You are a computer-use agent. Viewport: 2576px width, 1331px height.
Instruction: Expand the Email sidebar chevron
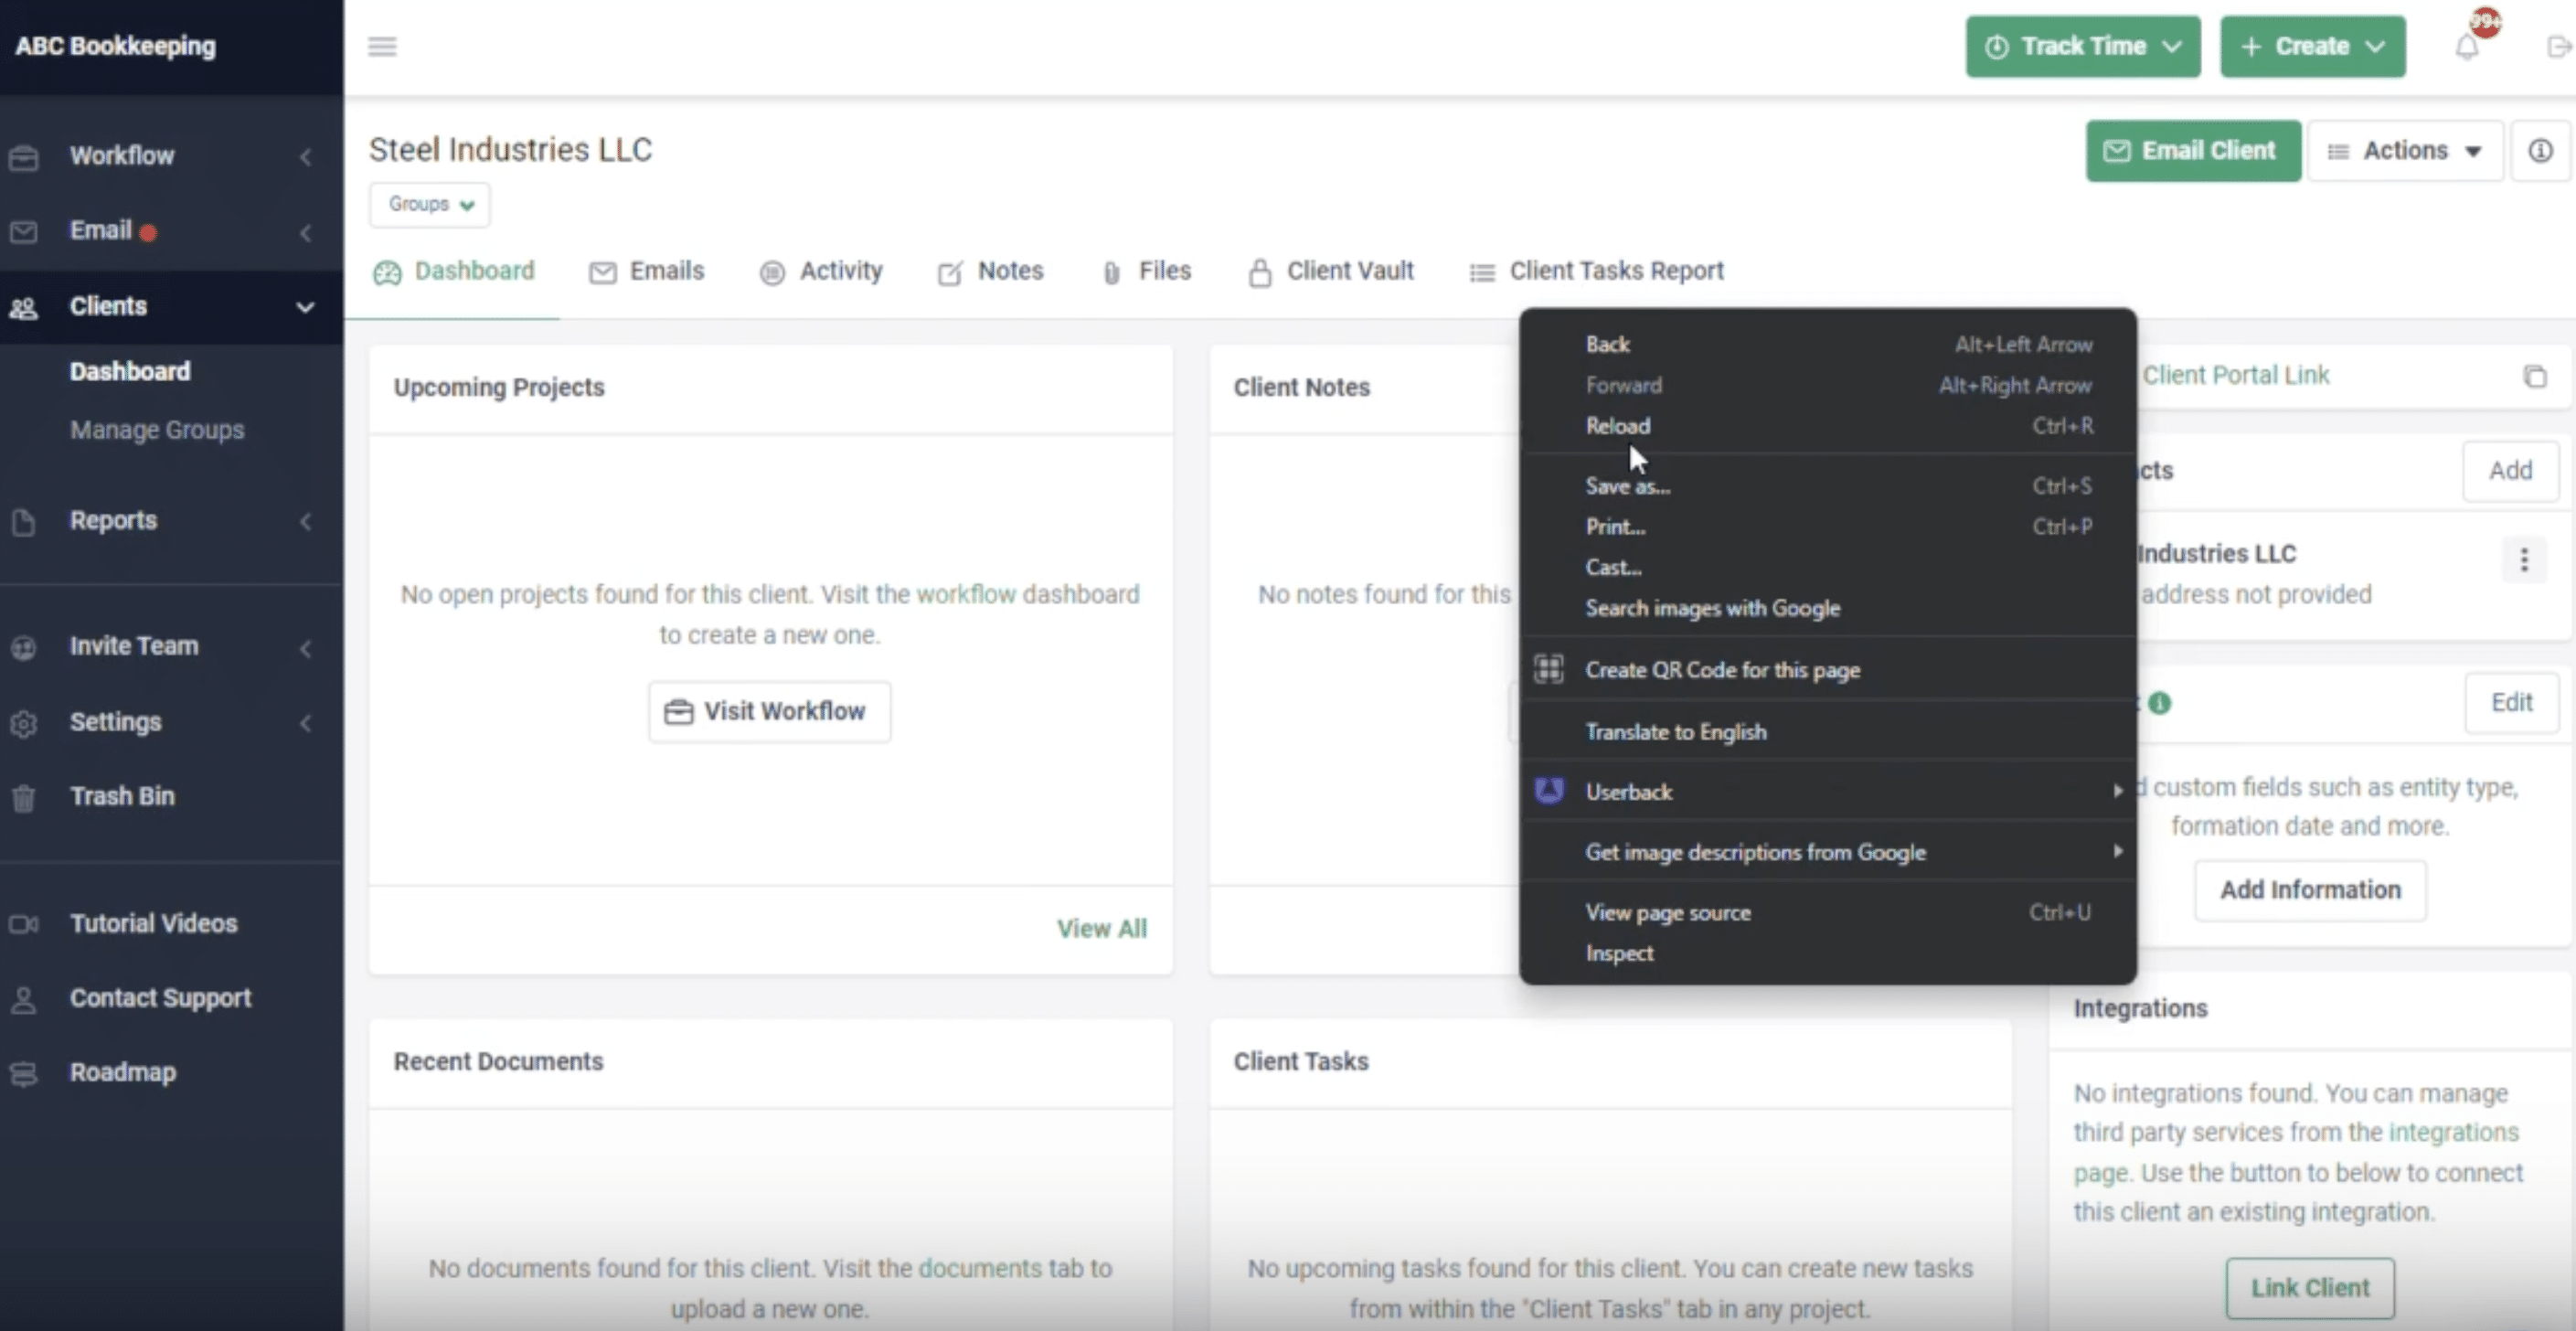click(306, 233)
